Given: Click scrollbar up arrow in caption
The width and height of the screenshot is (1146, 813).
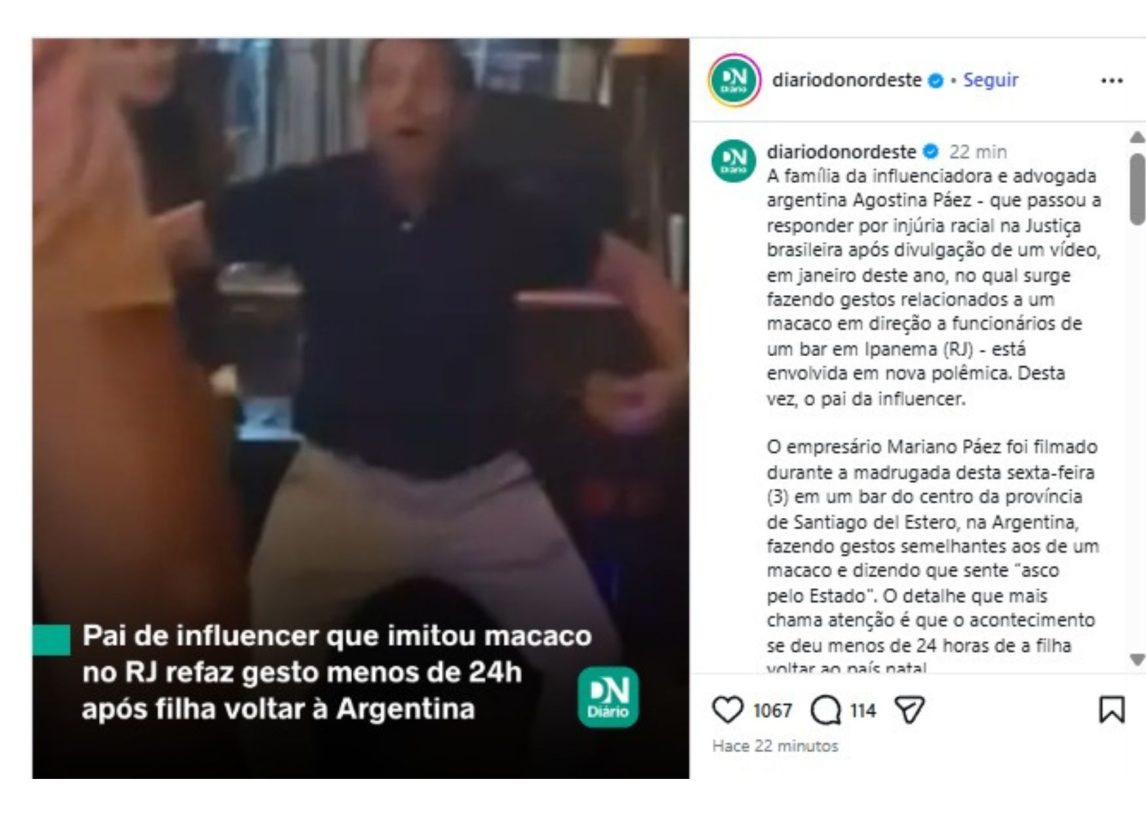Looking at the screenshot, I should (x=1136, y=137).
